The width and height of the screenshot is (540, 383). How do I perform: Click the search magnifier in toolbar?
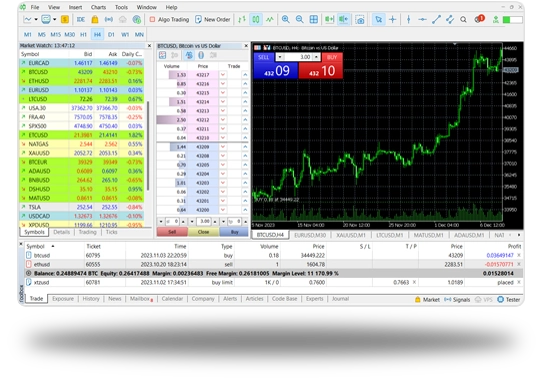(x=463, y=20)
